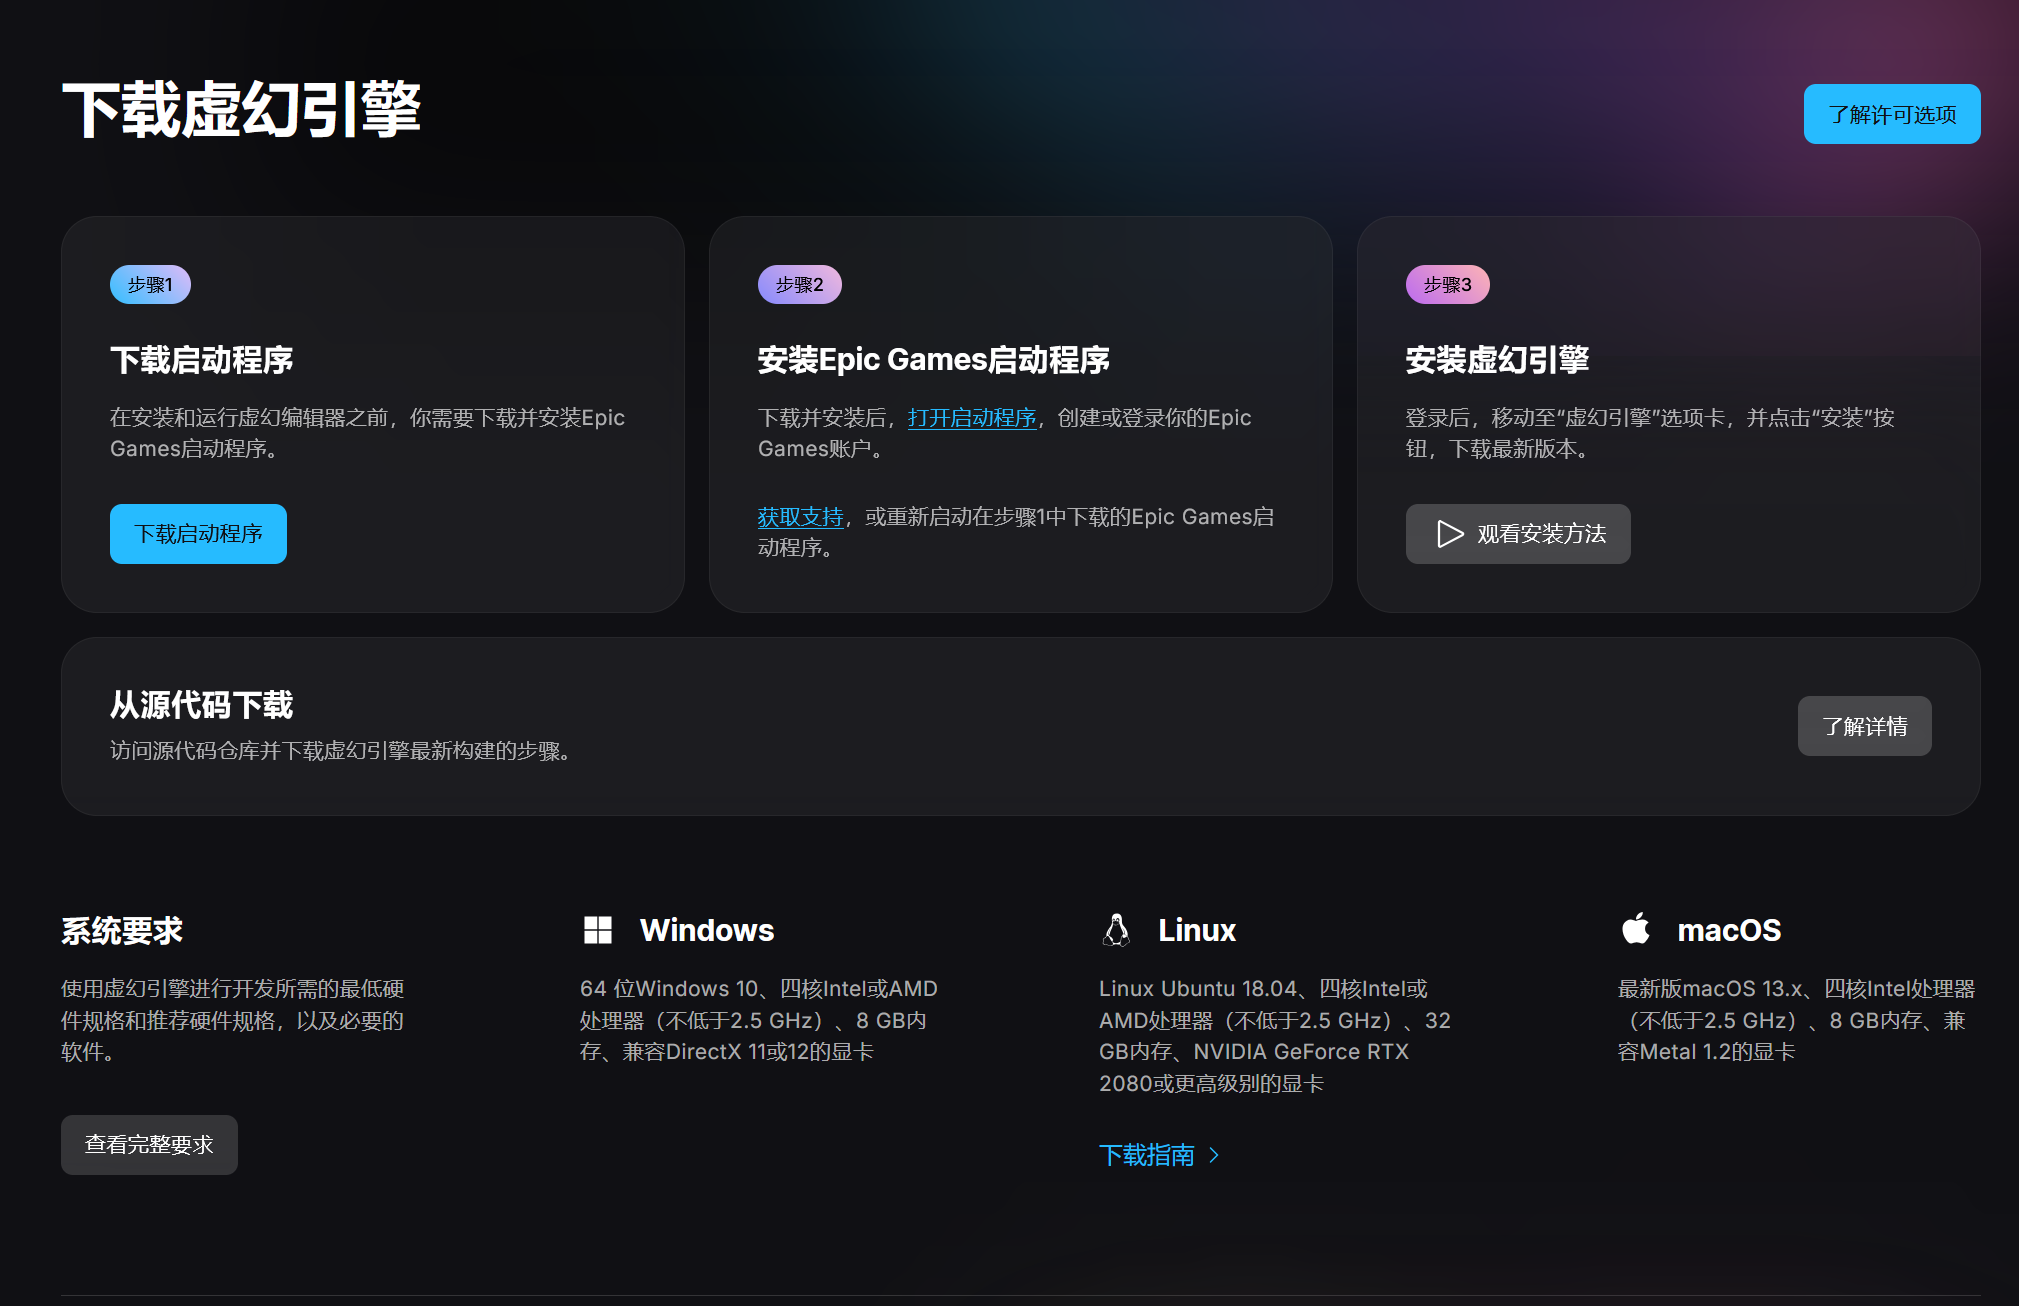
Task: Open 了解许可选项 at the top right
Action: point(1891,114)
